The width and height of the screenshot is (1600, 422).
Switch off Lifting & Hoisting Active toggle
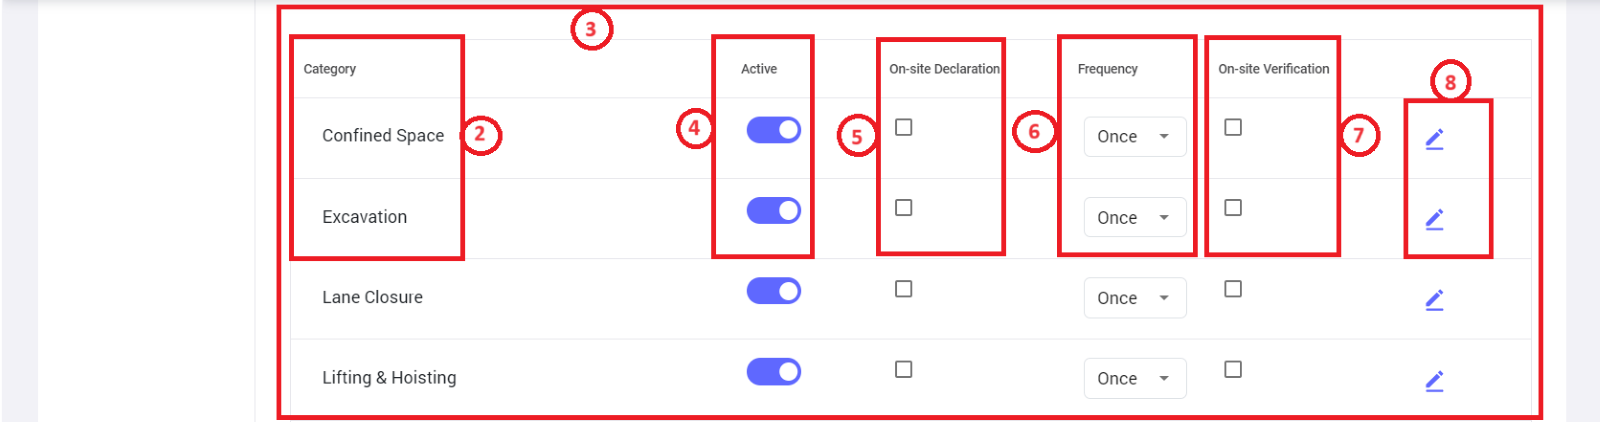coord(773,372)
